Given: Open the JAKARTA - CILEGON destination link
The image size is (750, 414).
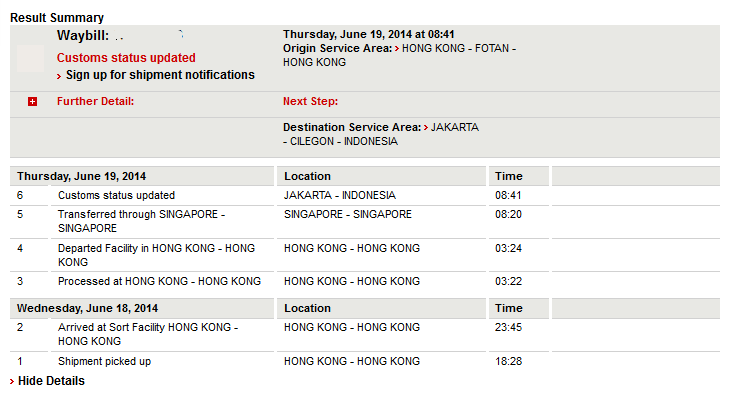Looking at the screenshot, I should pyautogui.click(x=454, y=128).
